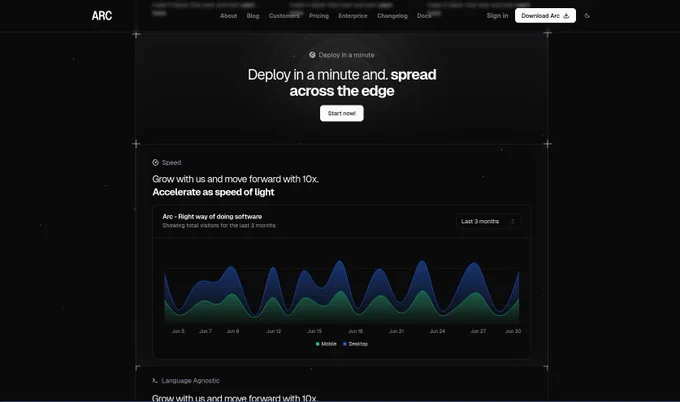680x402 pixels.
Task: Click the 'Arc - Right way of doing software' title
Action: tap(212, 216)
